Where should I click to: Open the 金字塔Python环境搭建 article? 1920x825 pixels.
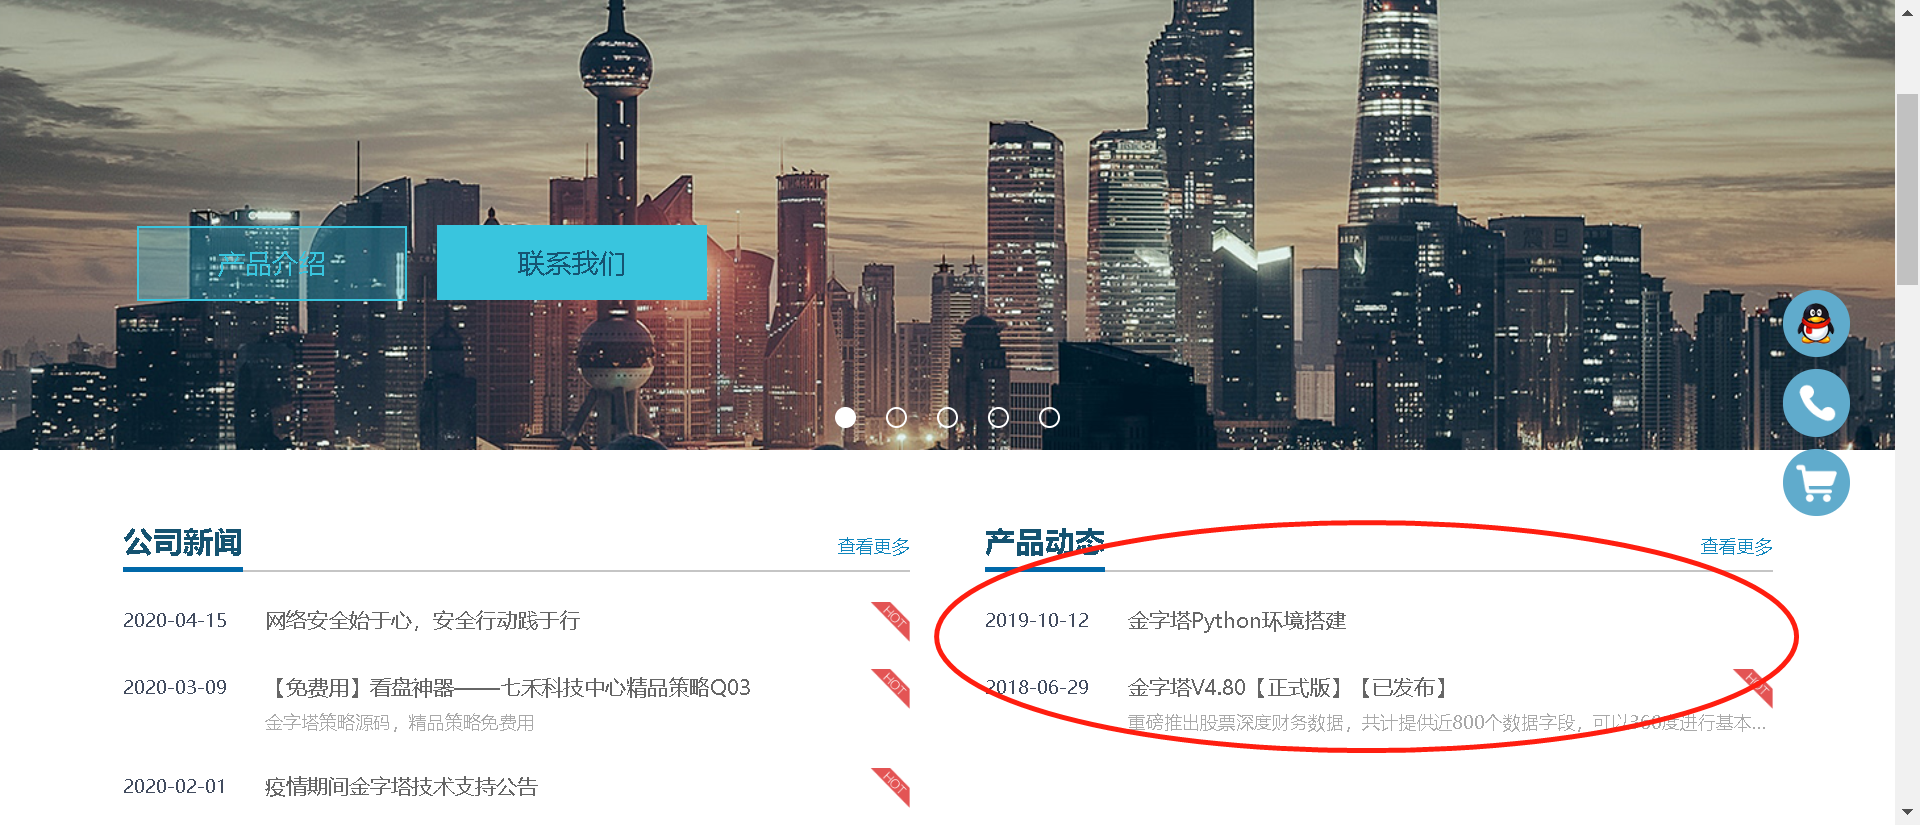(1237, 621)
